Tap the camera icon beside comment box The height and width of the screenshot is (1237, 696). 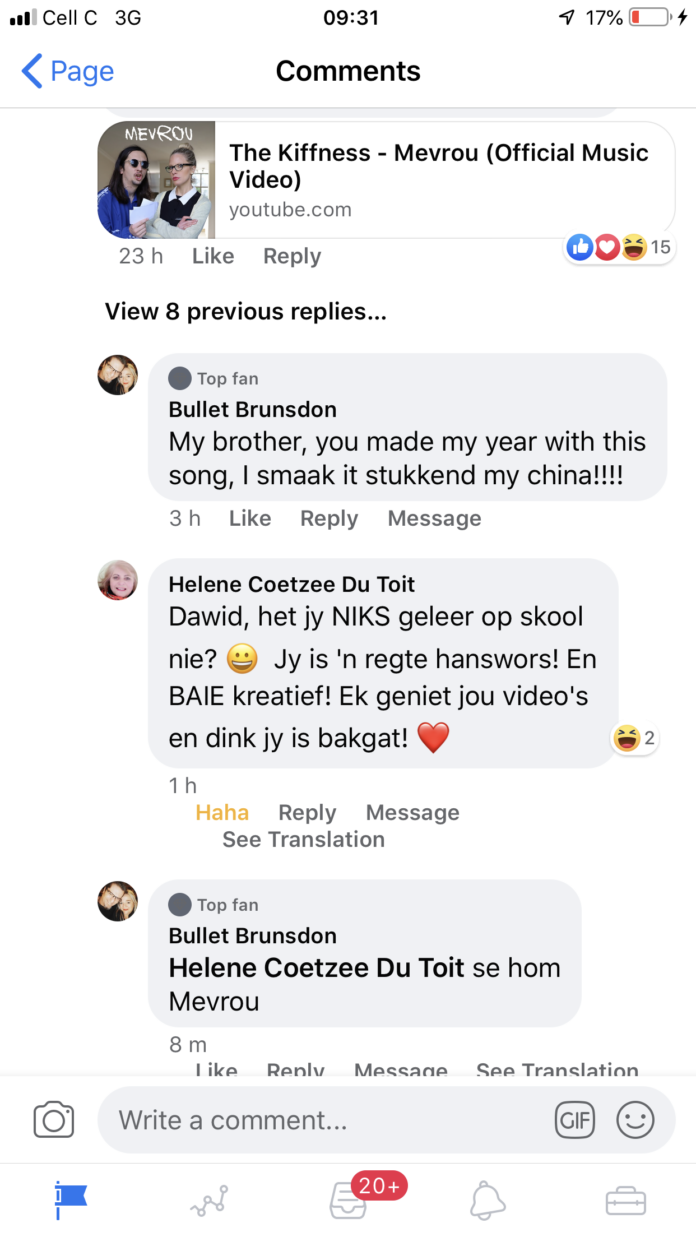click(x=54, y=1119)
